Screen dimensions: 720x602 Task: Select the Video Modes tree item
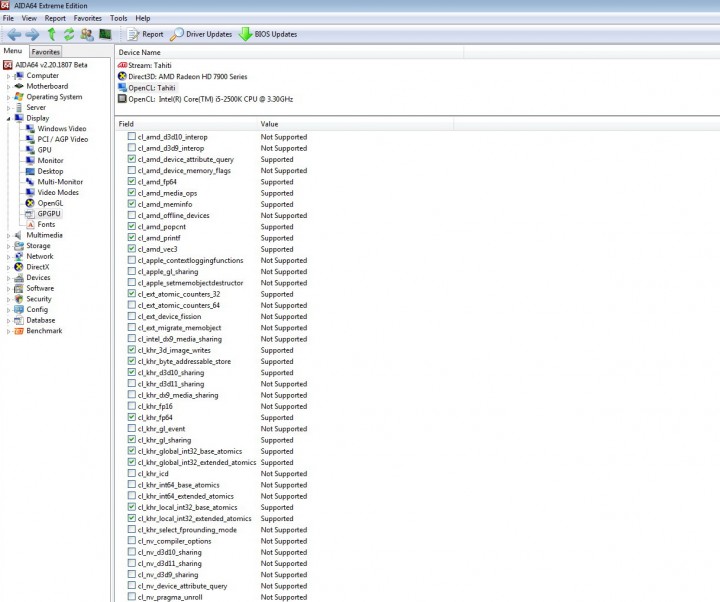pos(58,192)
